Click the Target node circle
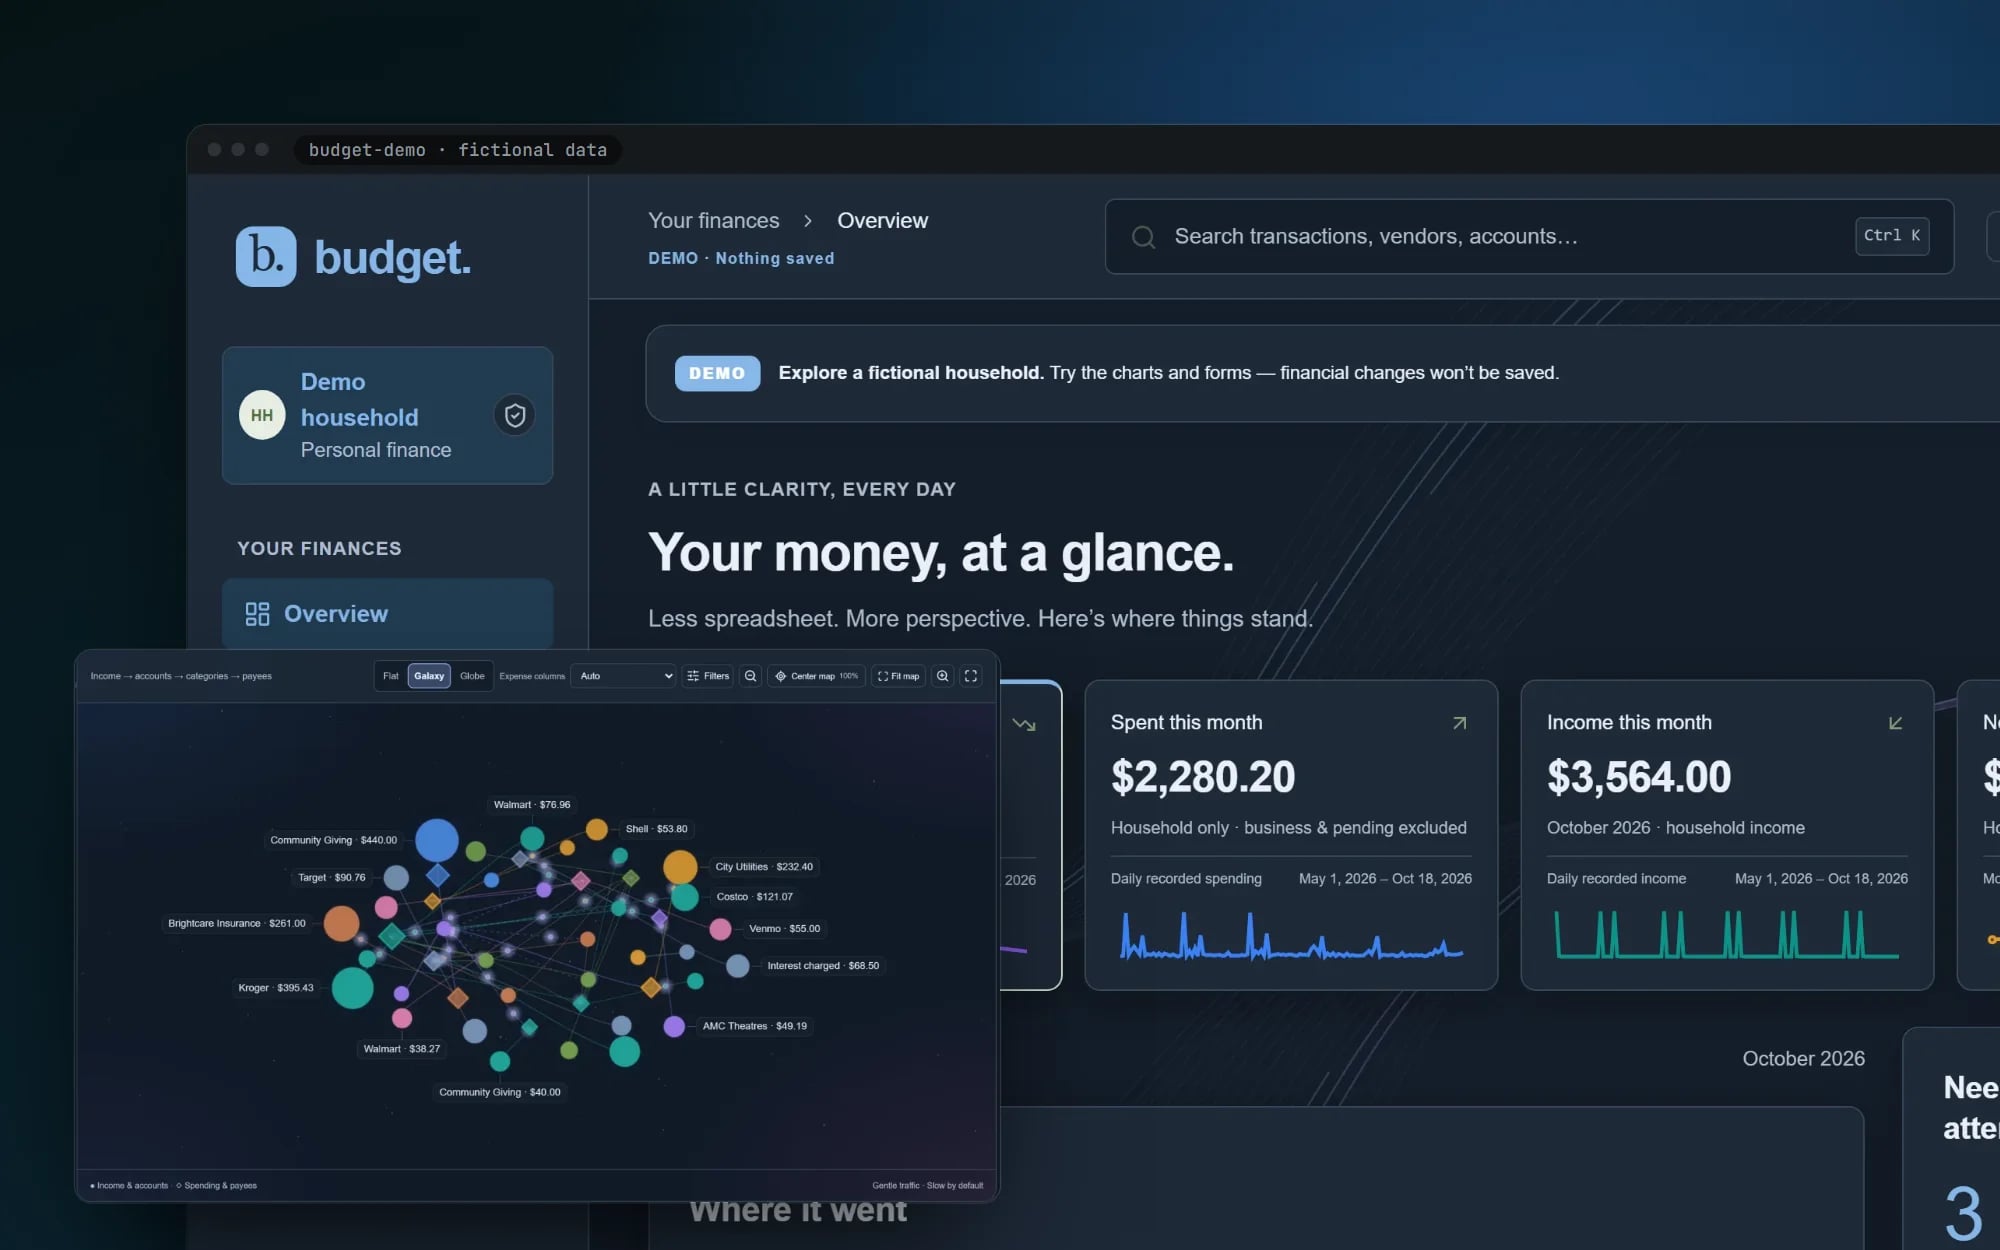 [x=396, y=878]
